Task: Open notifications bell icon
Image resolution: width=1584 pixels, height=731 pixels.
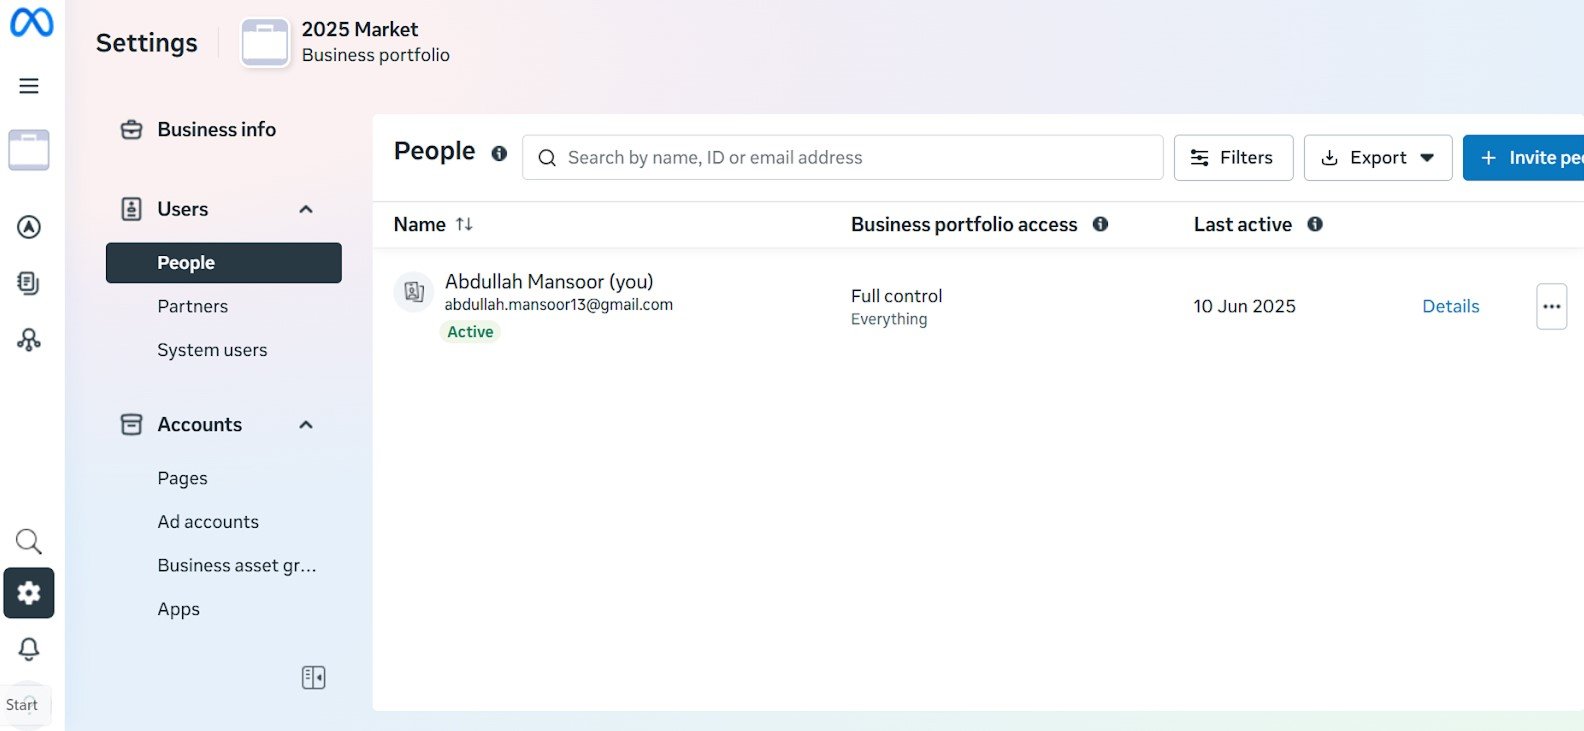Action: 29,649
